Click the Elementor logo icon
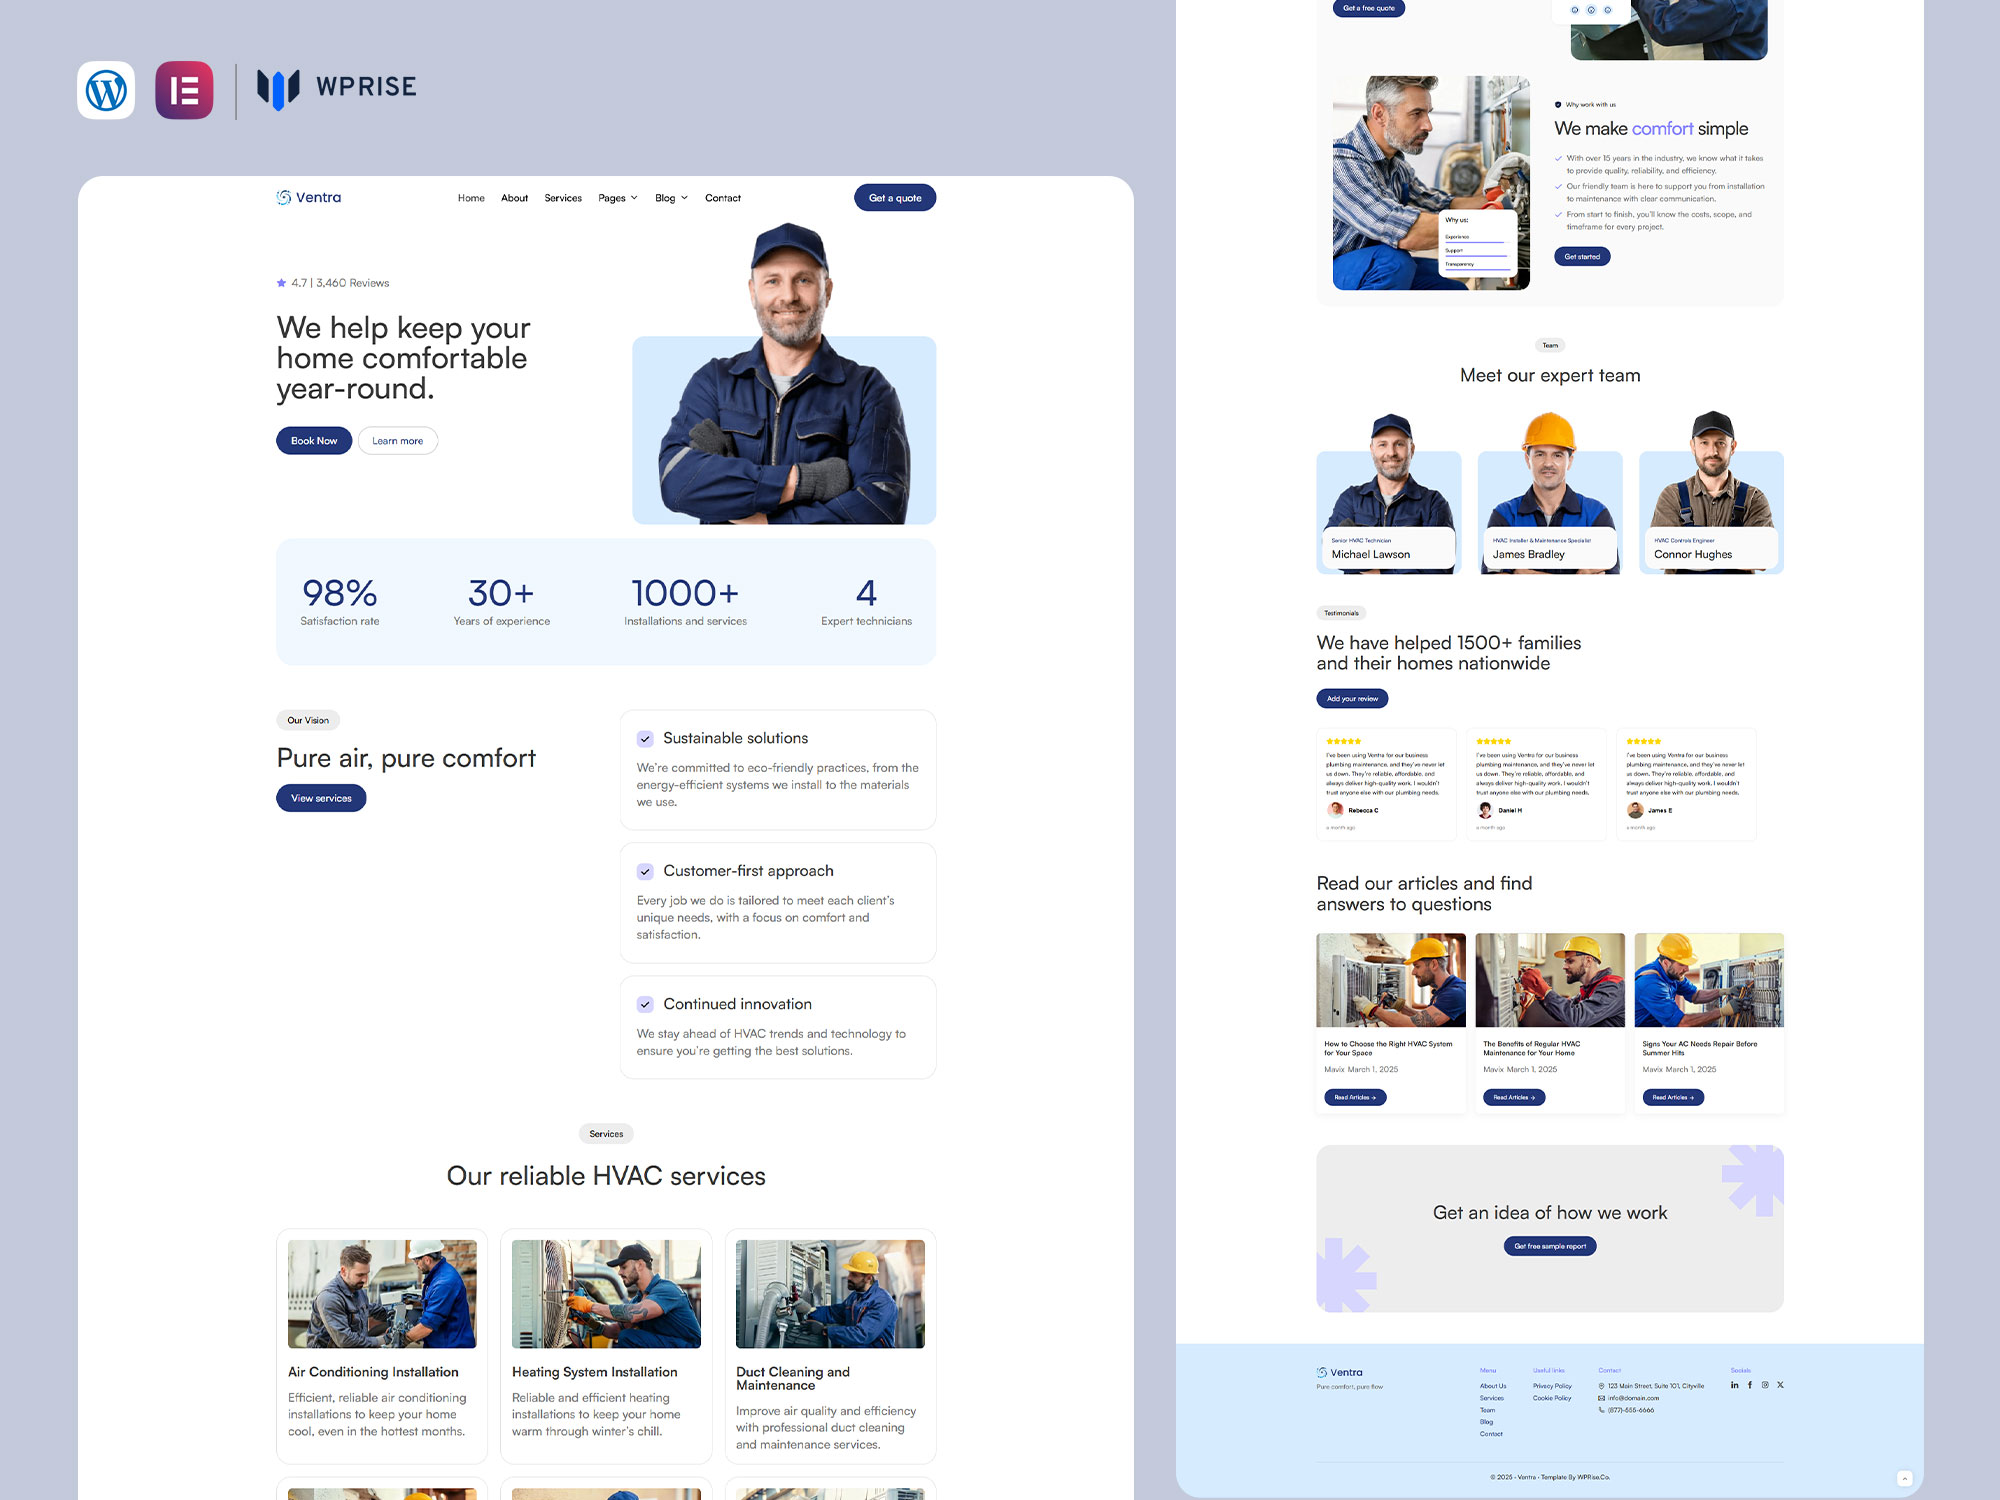Image resolution: width=2000 pixels, height=1500 pixels. [184, 91]
